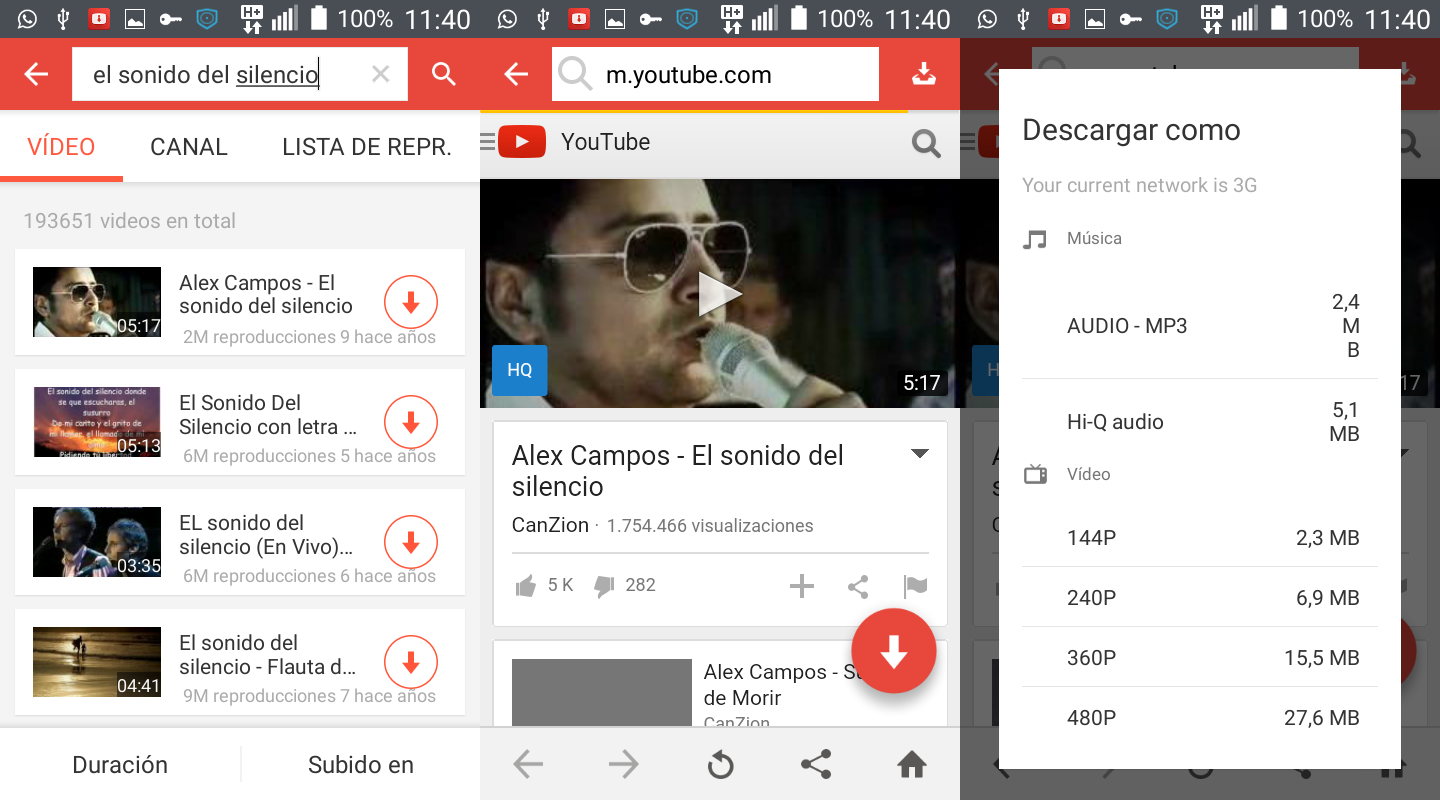Sort results by Duración
The height and width of the screenshot is (800, 1440).
pos(120,765)
